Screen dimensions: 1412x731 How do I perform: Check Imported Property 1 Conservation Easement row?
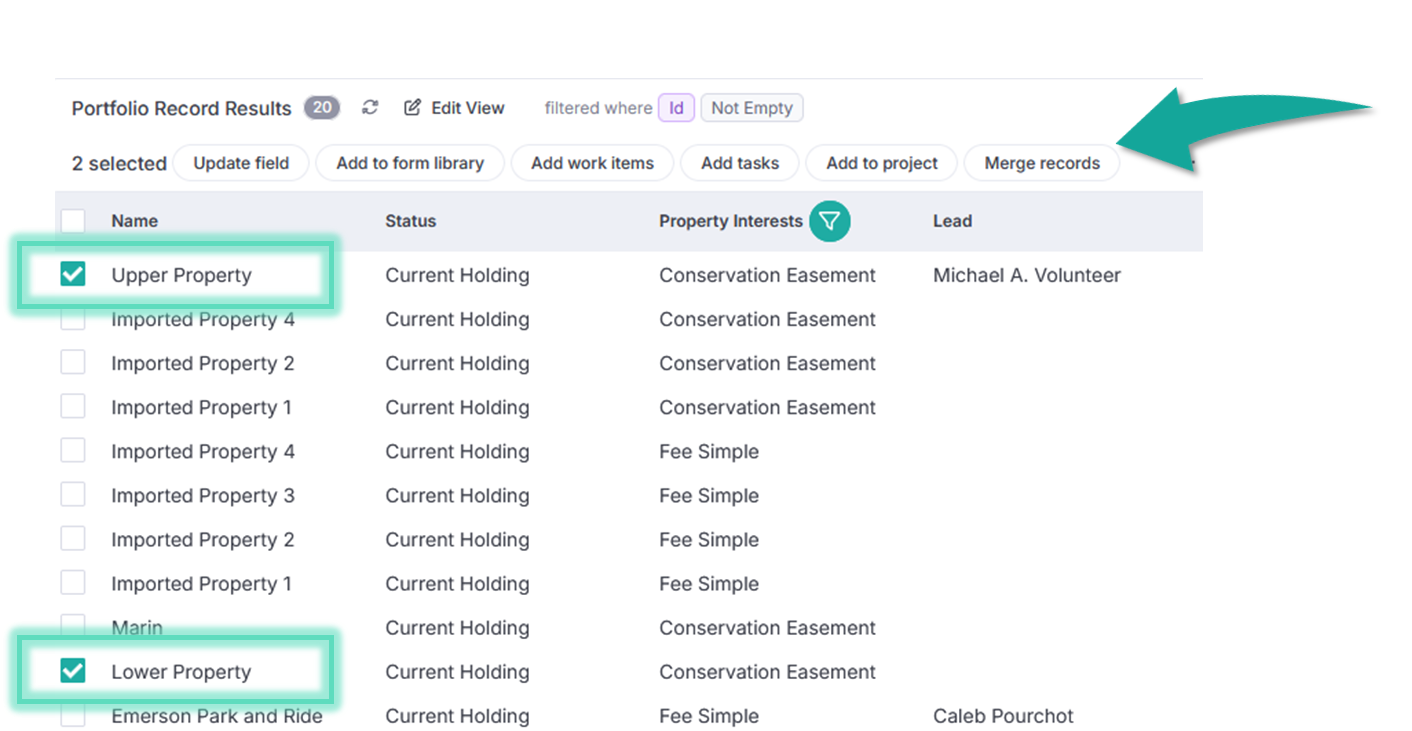[x=73, y=407]
